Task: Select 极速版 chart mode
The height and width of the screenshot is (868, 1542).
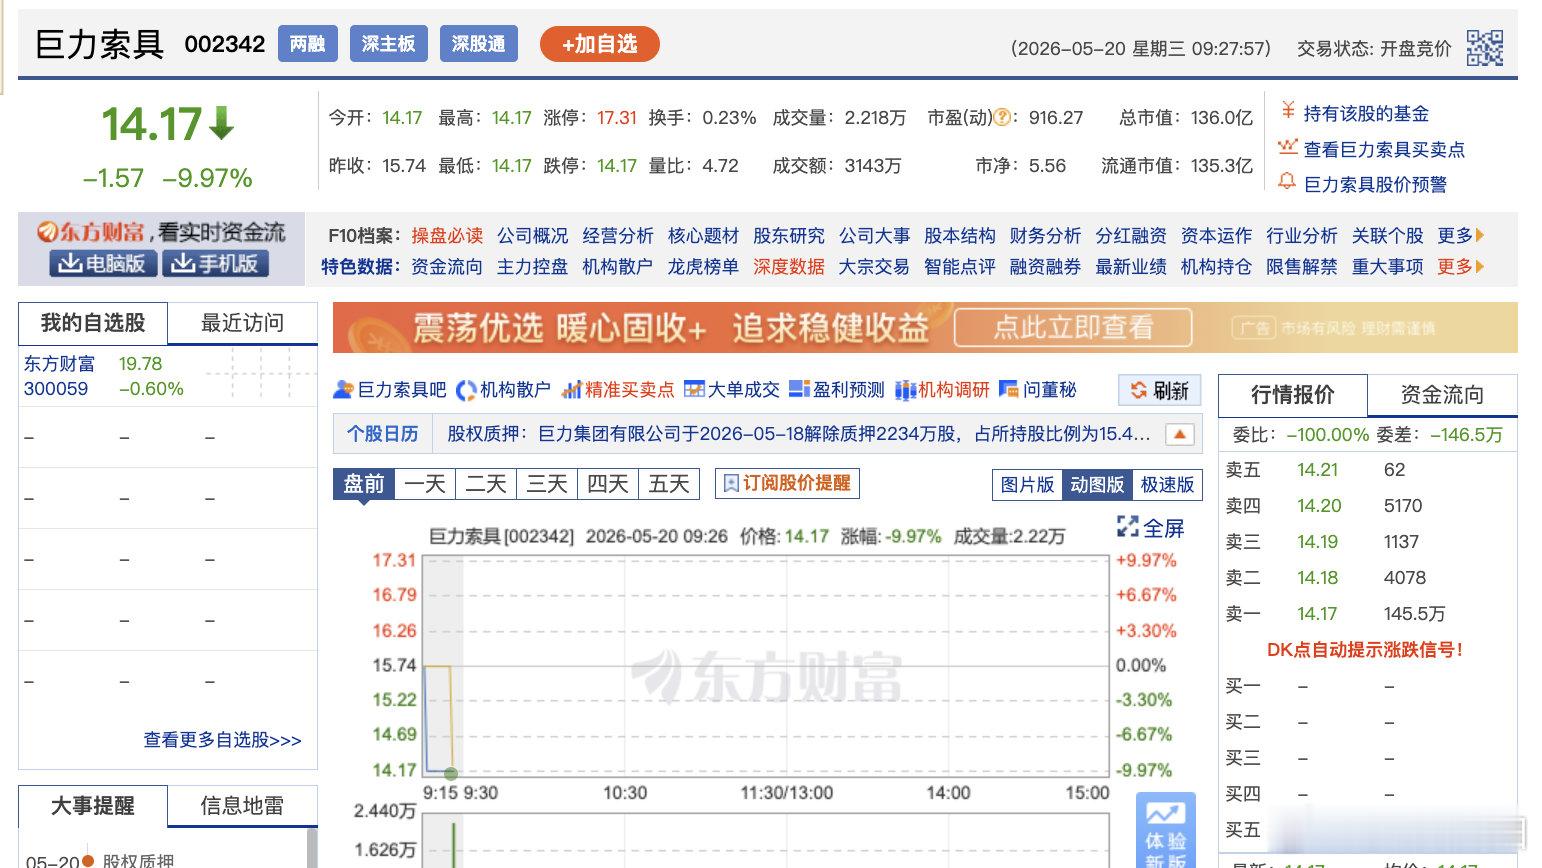Action: 1167,485
